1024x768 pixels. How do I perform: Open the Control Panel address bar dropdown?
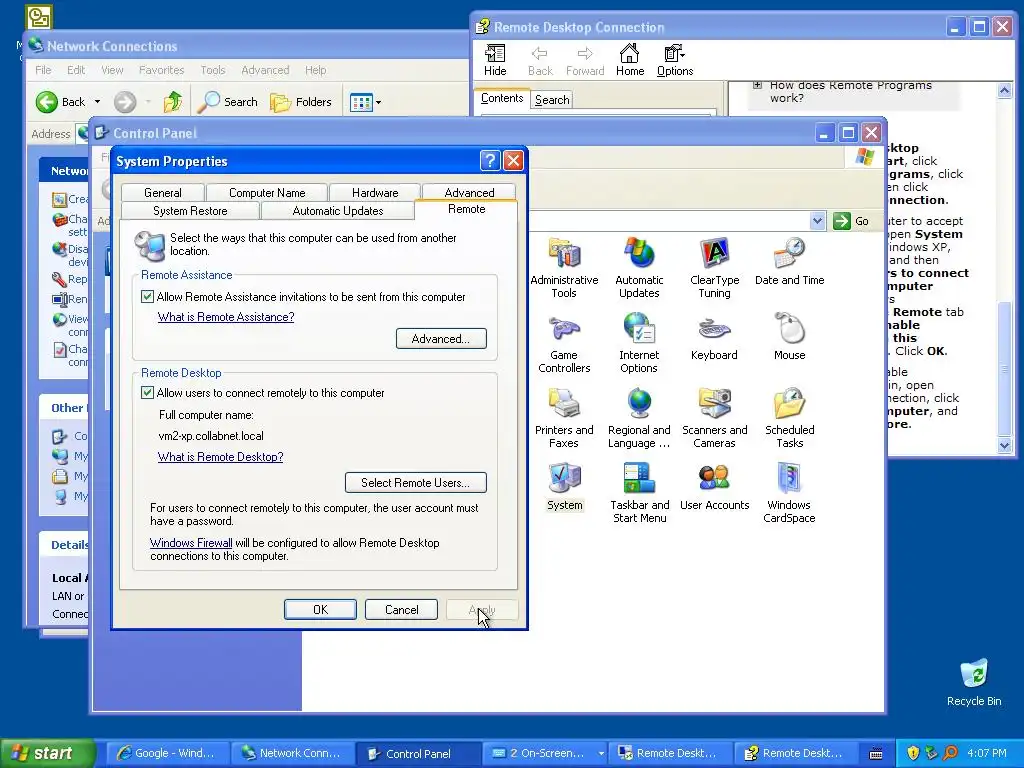(x=817, y=221)
